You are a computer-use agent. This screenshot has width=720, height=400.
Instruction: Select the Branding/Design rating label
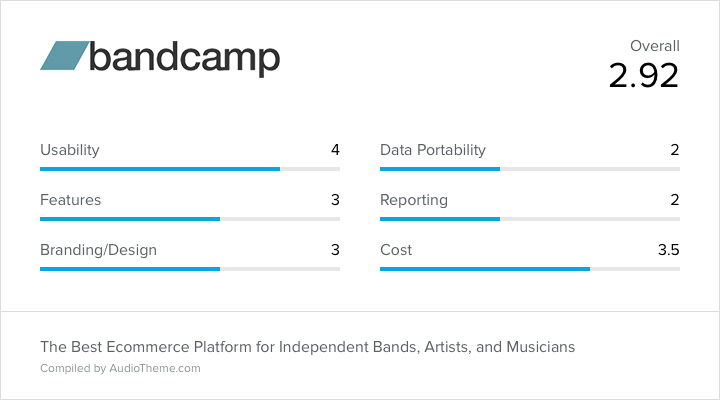(x=98, y=250)
